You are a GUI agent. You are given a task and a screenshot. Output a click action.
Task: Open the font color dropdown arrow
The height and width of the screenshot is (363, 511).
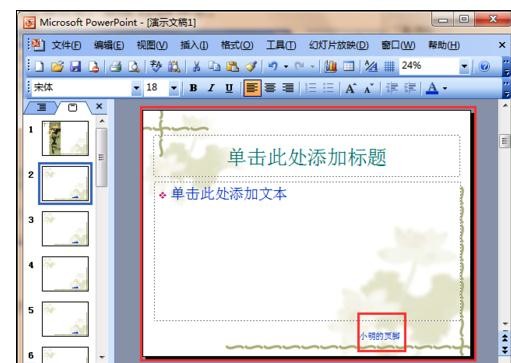coord(445,89)
